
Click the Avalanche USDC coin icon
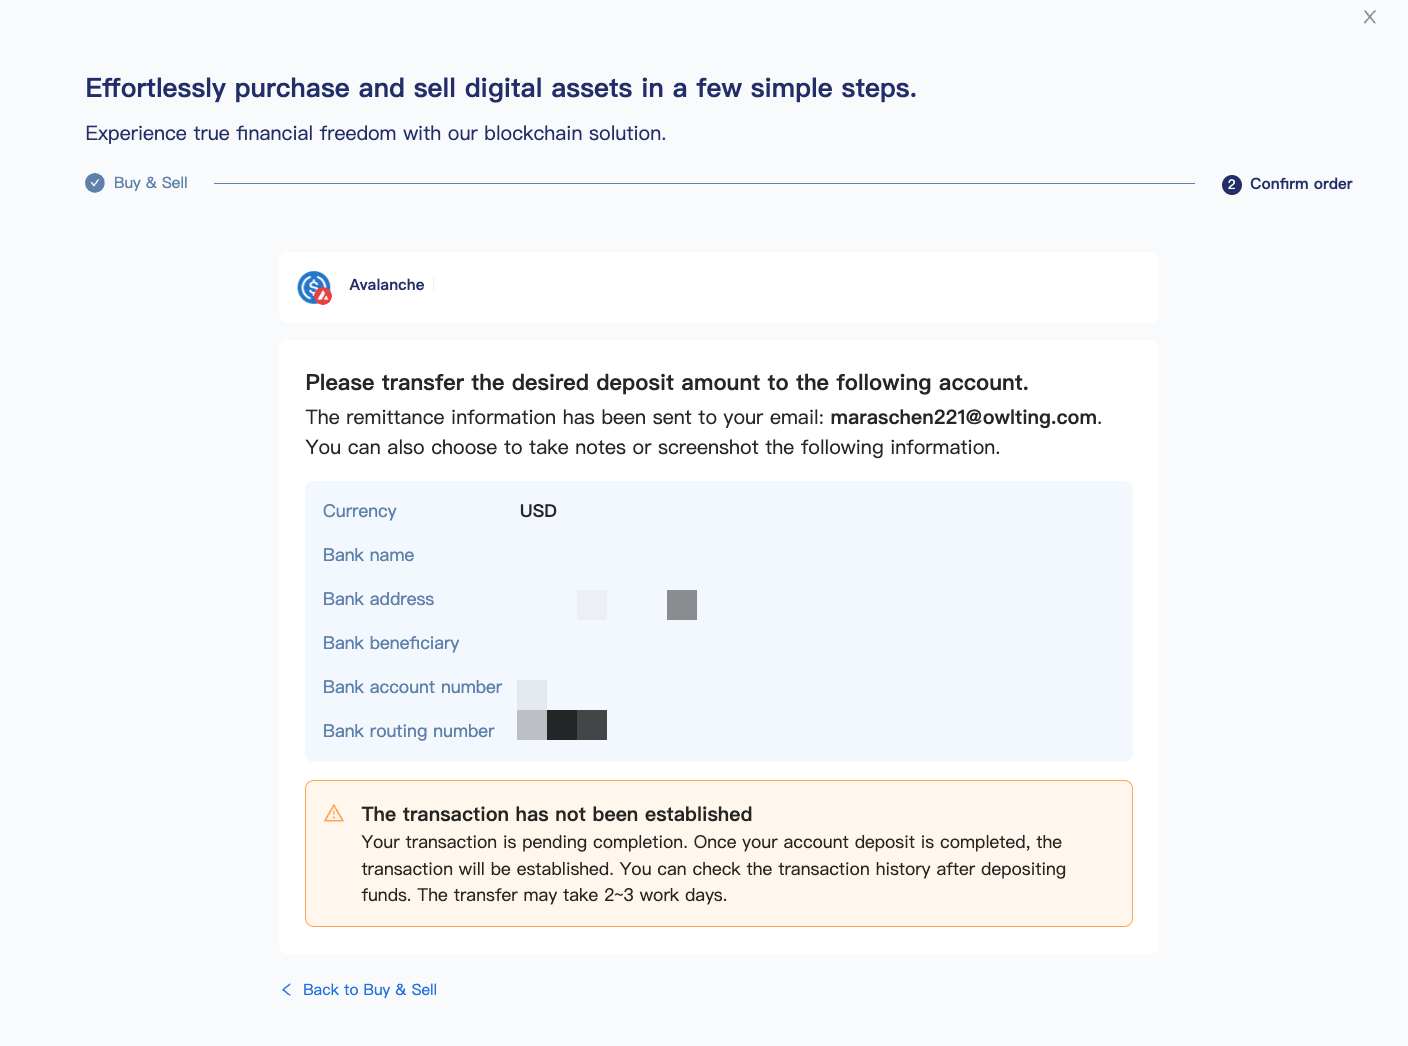pos(314,287)
